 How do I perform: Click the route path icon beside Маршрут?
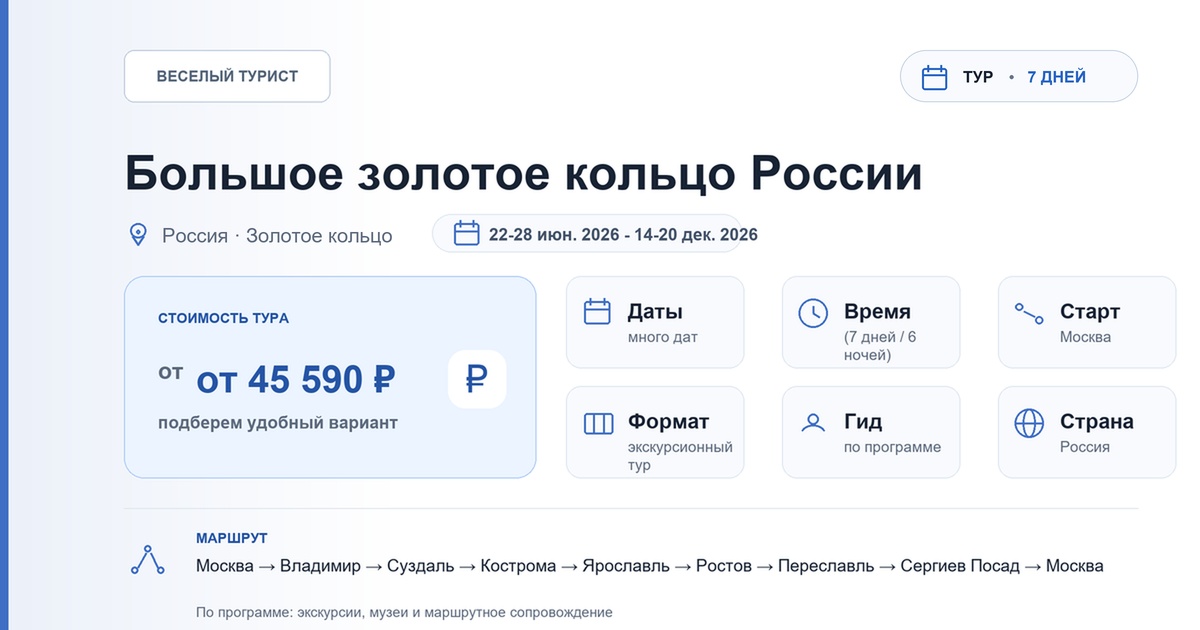click(x=148, y=560)
